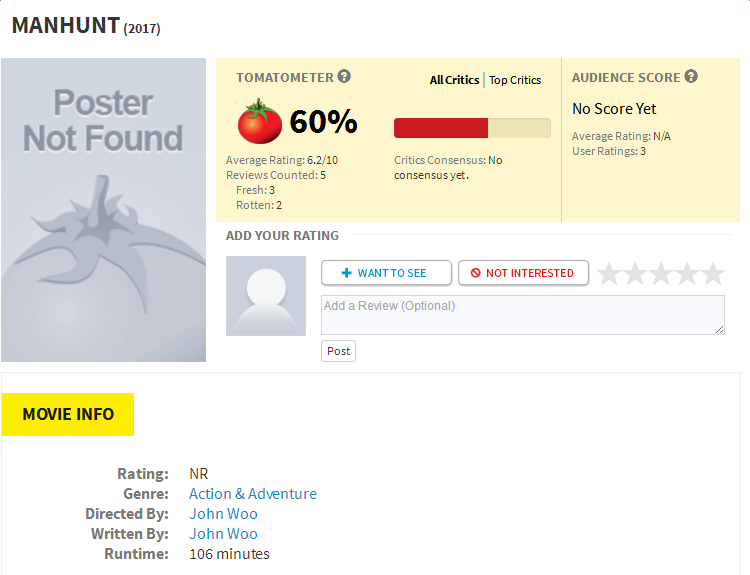Rate the movie three stars
This screenshot has height=575, width=750.
(x=661, y=273)
